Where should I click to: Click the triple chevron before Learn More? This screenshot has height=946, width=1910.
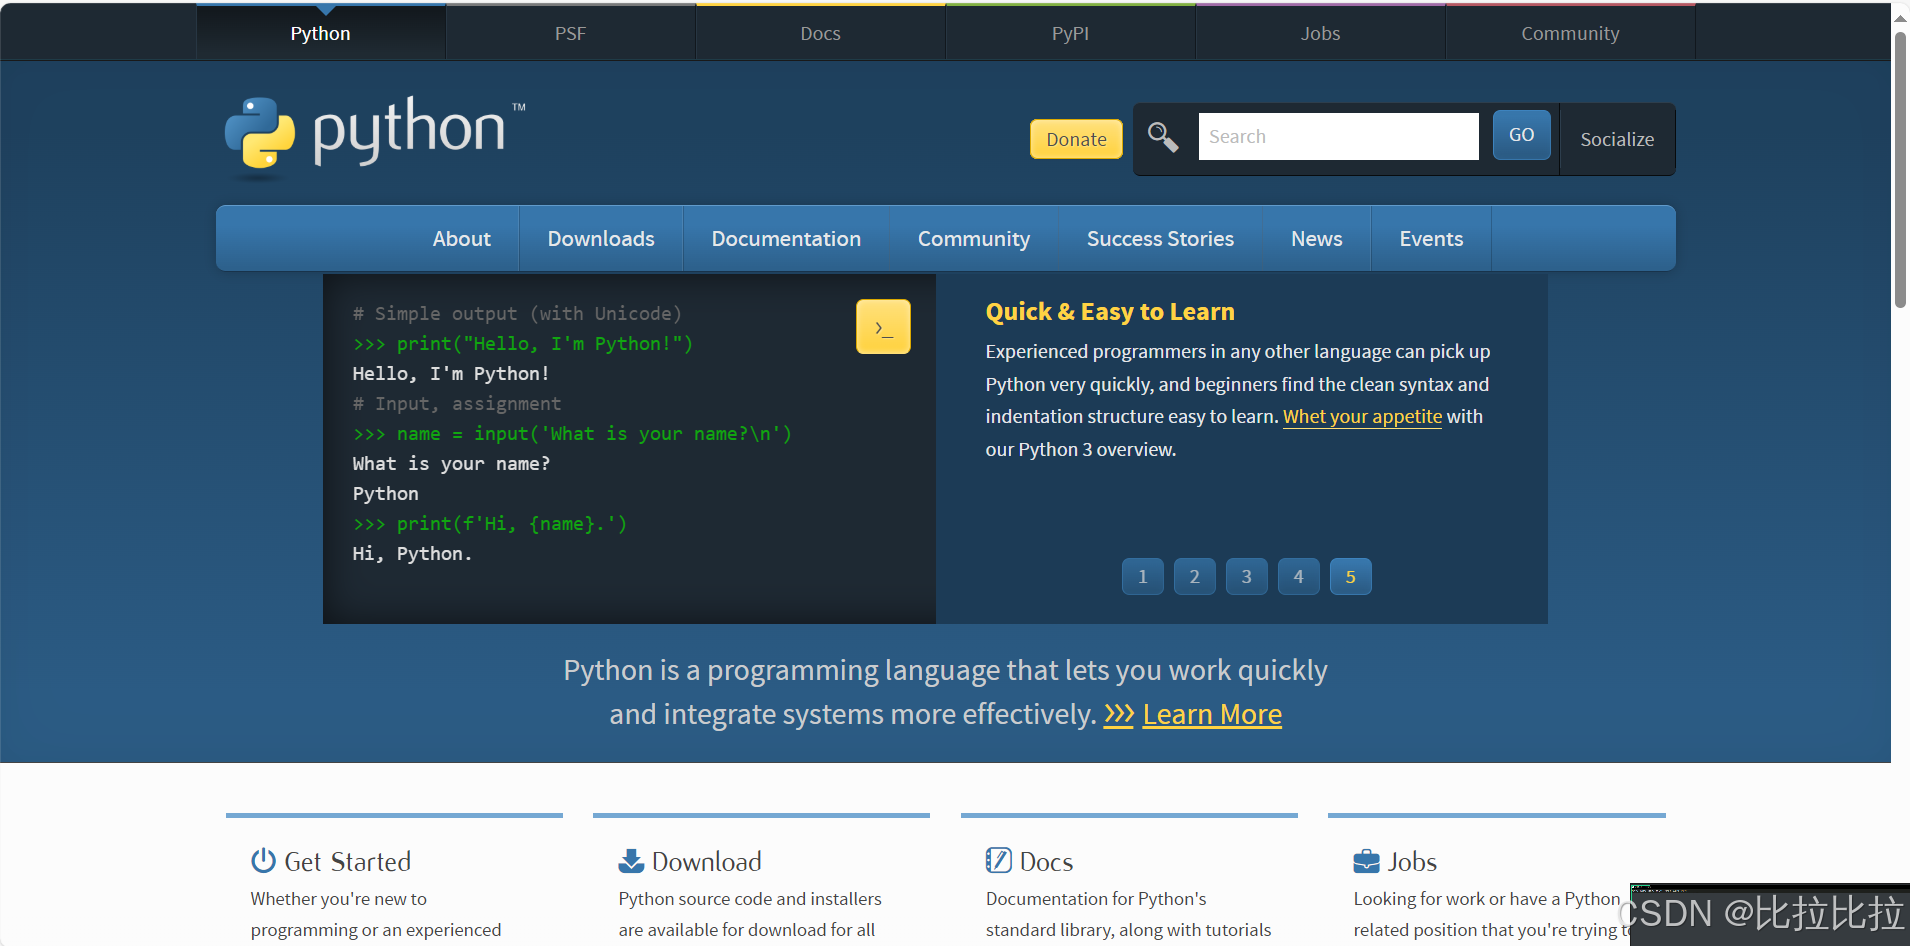1118,714
